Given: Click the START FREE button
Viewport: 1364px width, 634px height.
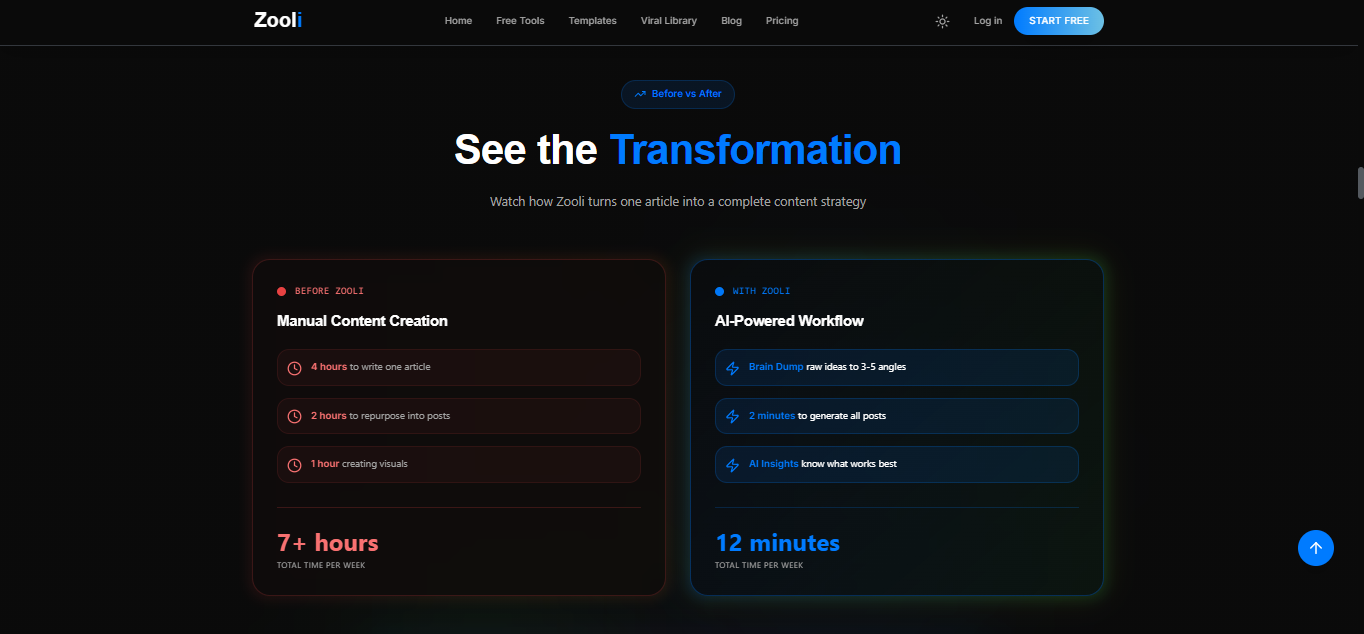Looking at the screenshot, I should (x=1059, y=21).
